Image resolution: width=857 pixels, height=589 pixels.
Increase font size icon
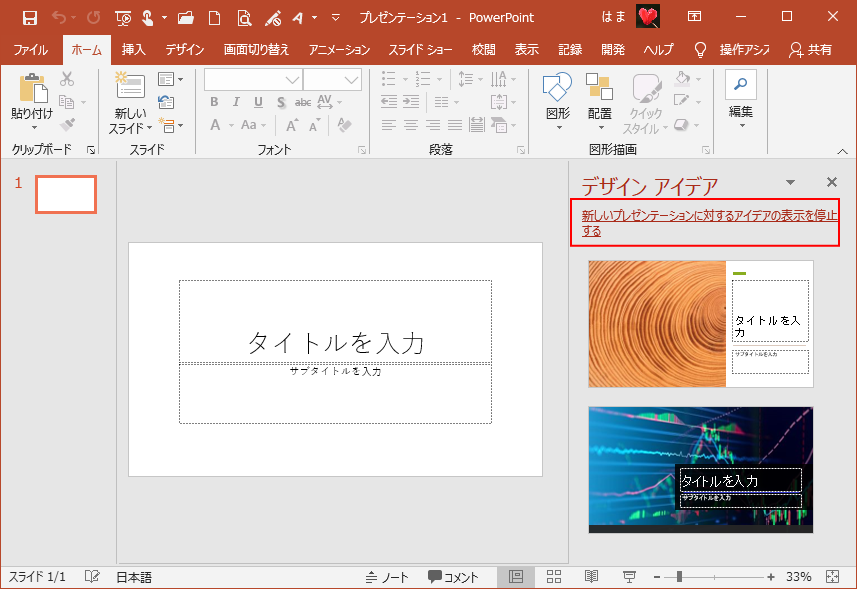pyautogui.click(x=292, y=125)
